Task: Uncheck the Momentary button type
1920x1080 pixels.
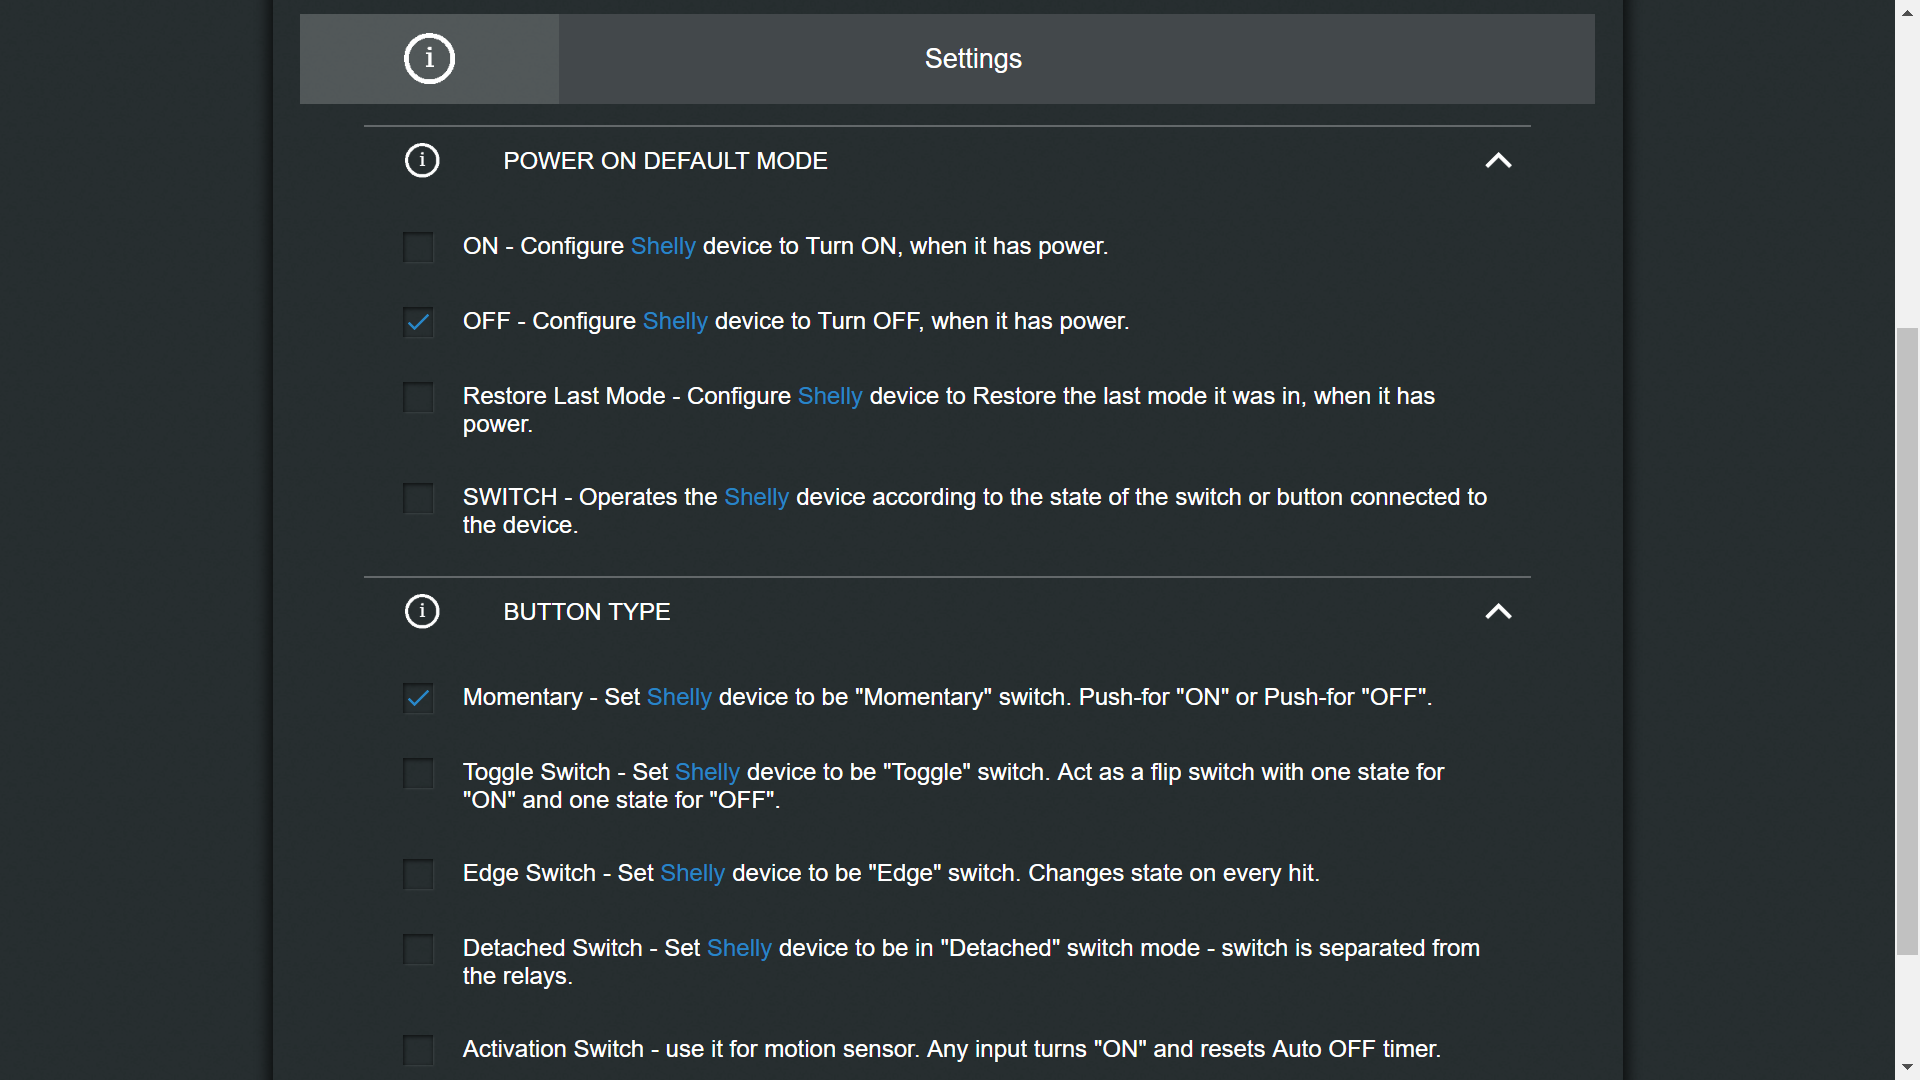Action: coord(418,698)
